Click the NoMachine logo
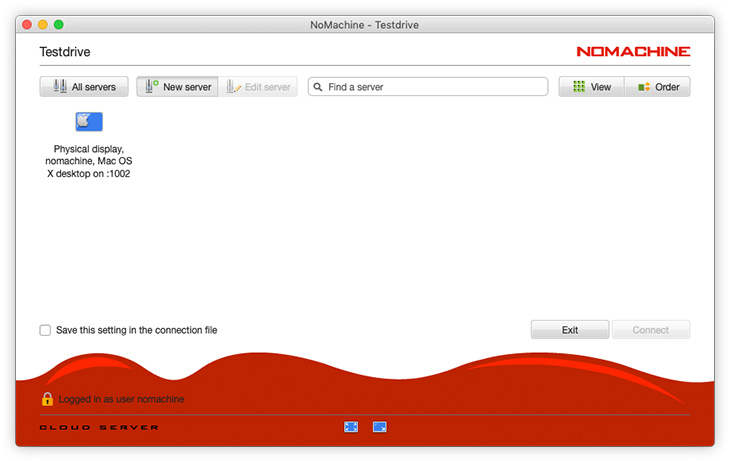Screen dimensions: 730x461 point(633,51)
